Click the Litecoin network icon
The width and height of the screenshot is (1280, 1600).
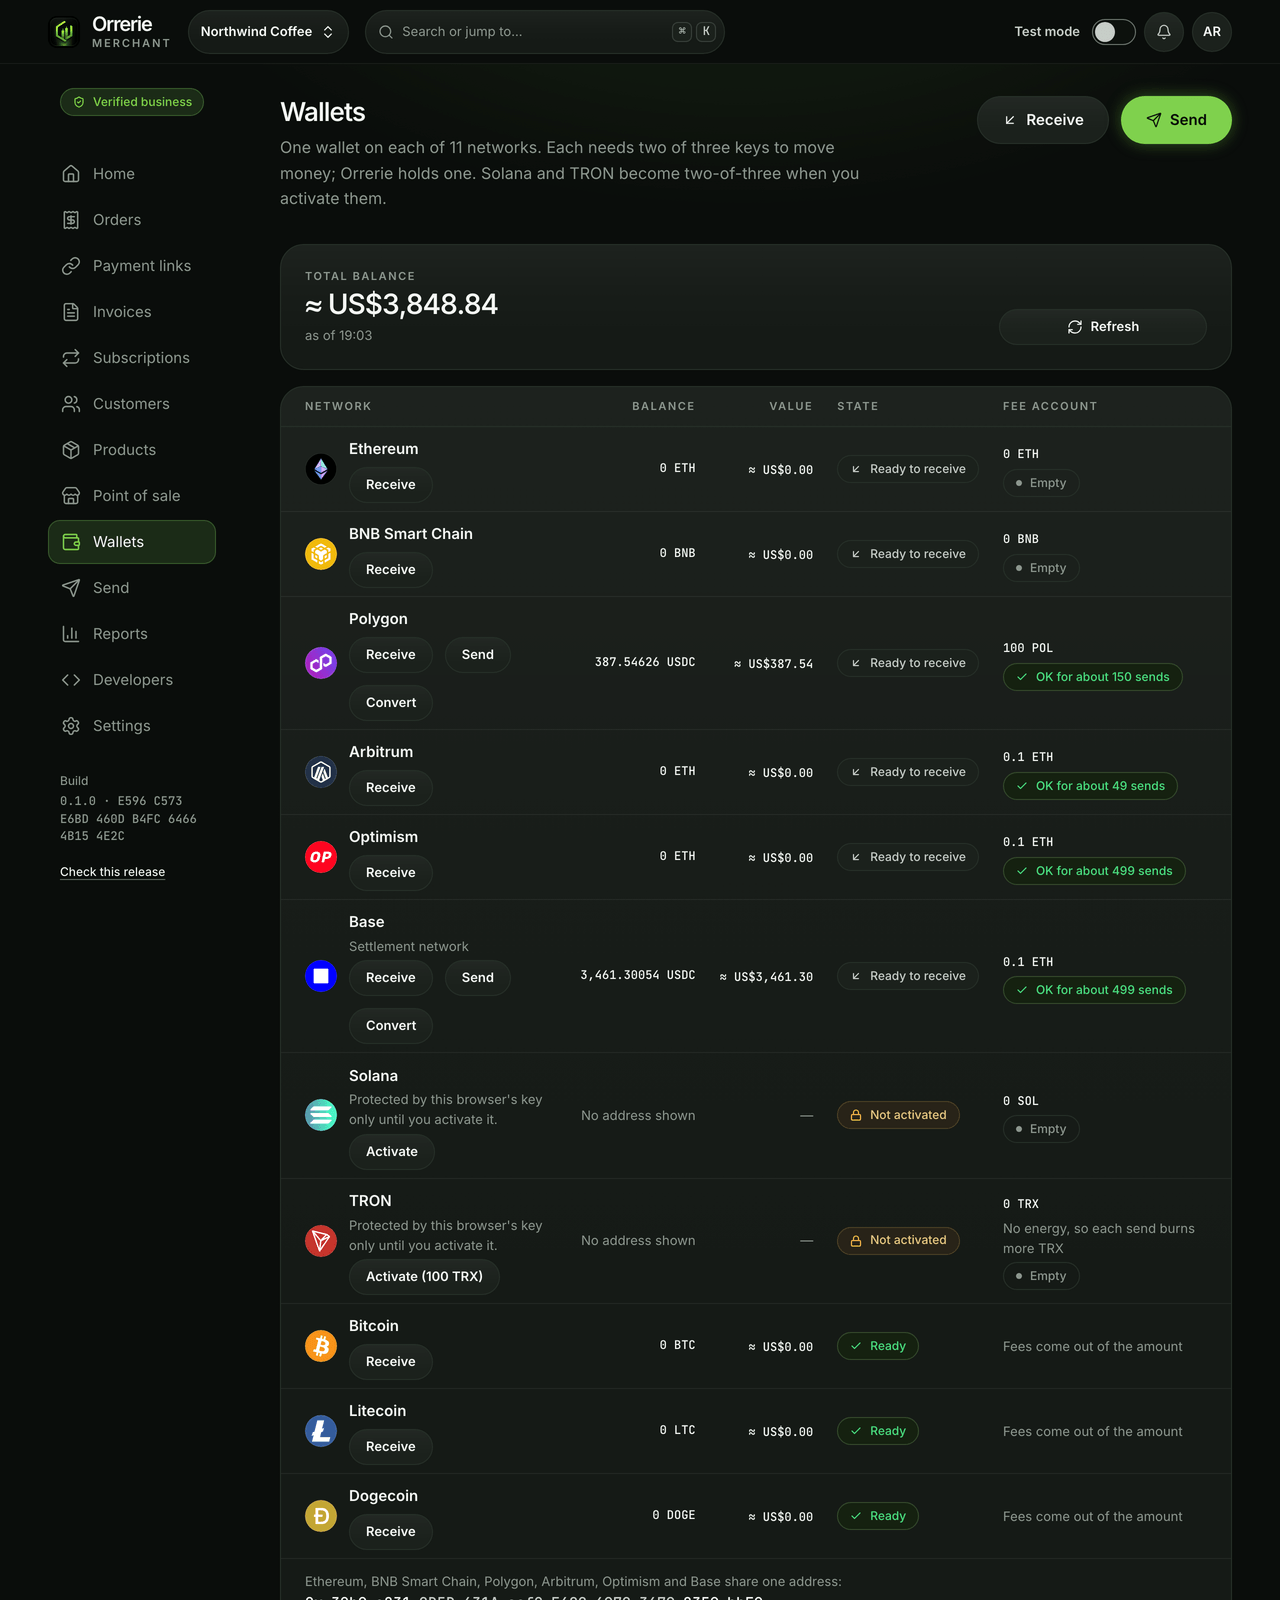coord(321,1430)
